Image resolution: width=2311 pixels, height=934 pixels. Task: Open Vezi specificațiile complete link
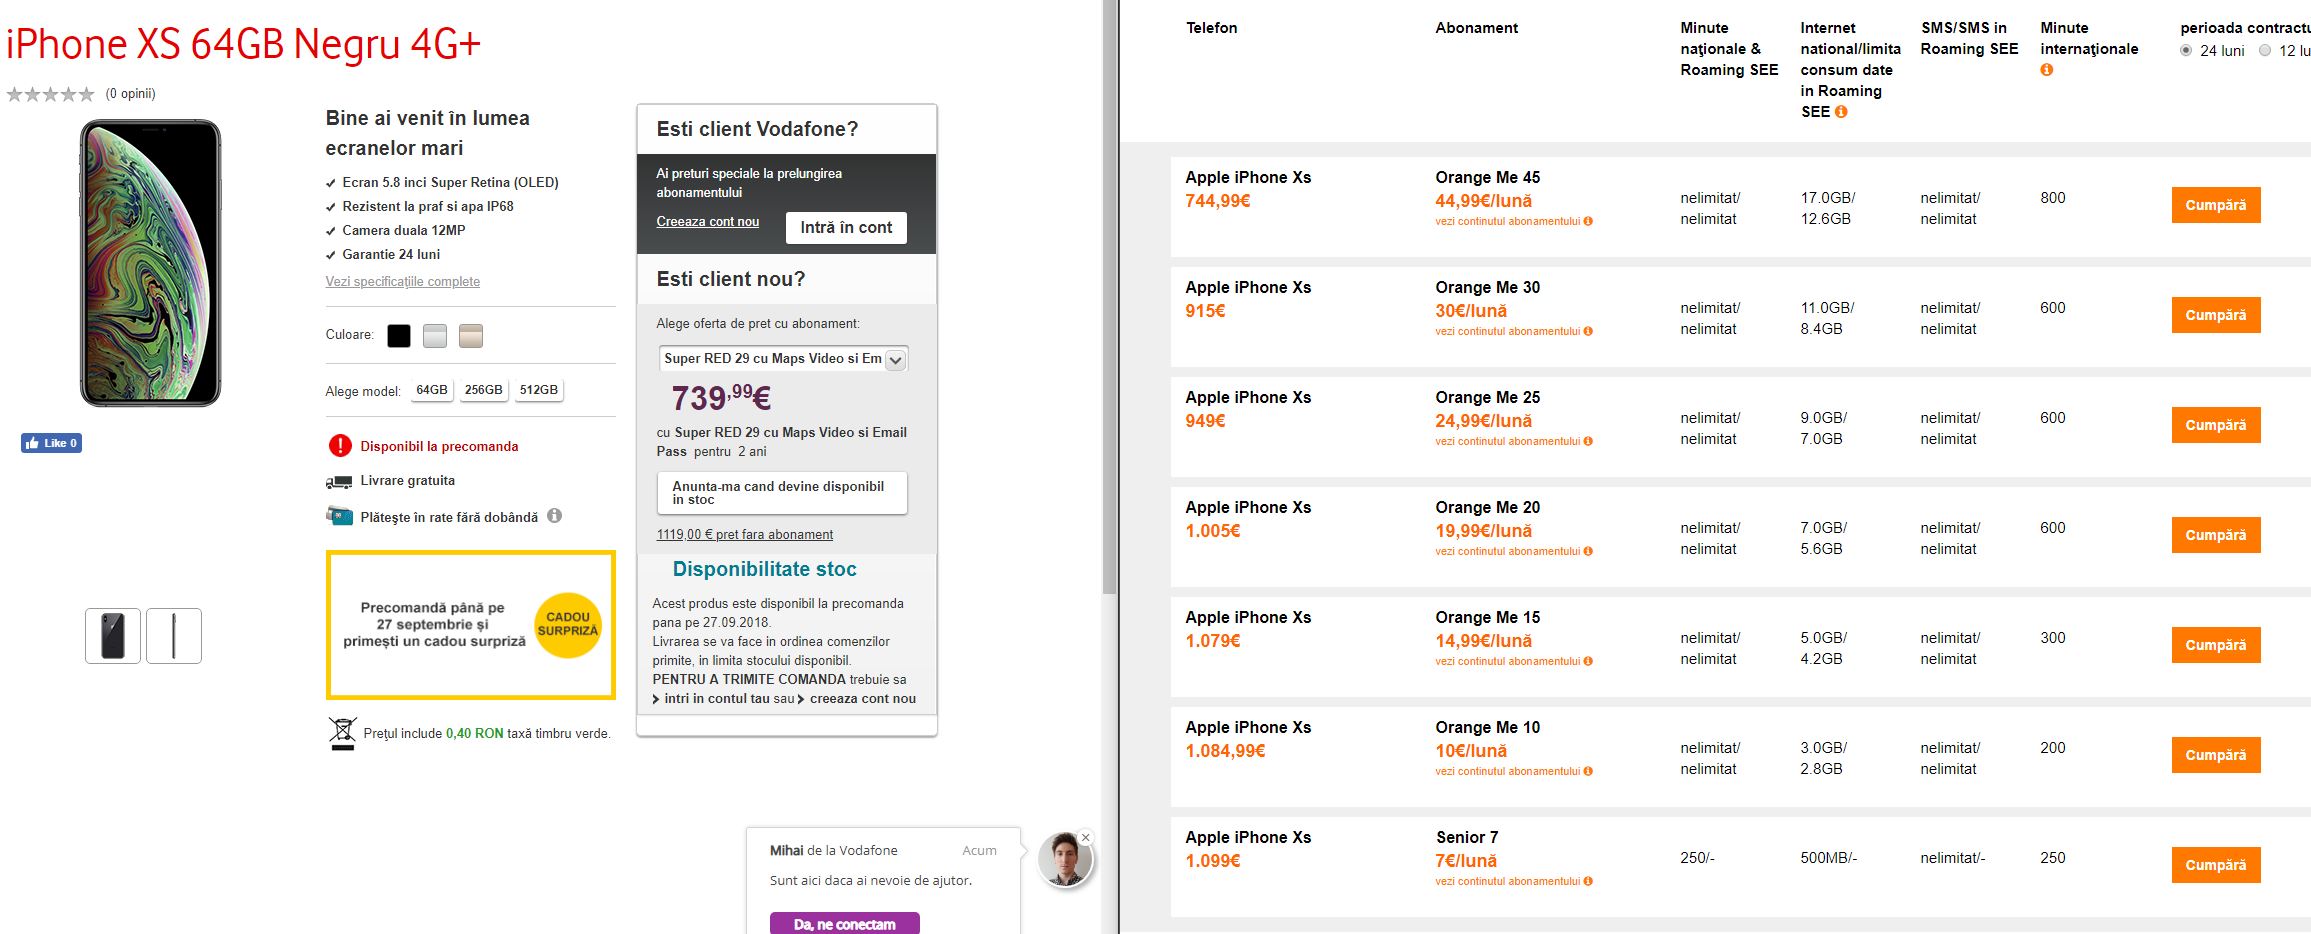point(403,282)
